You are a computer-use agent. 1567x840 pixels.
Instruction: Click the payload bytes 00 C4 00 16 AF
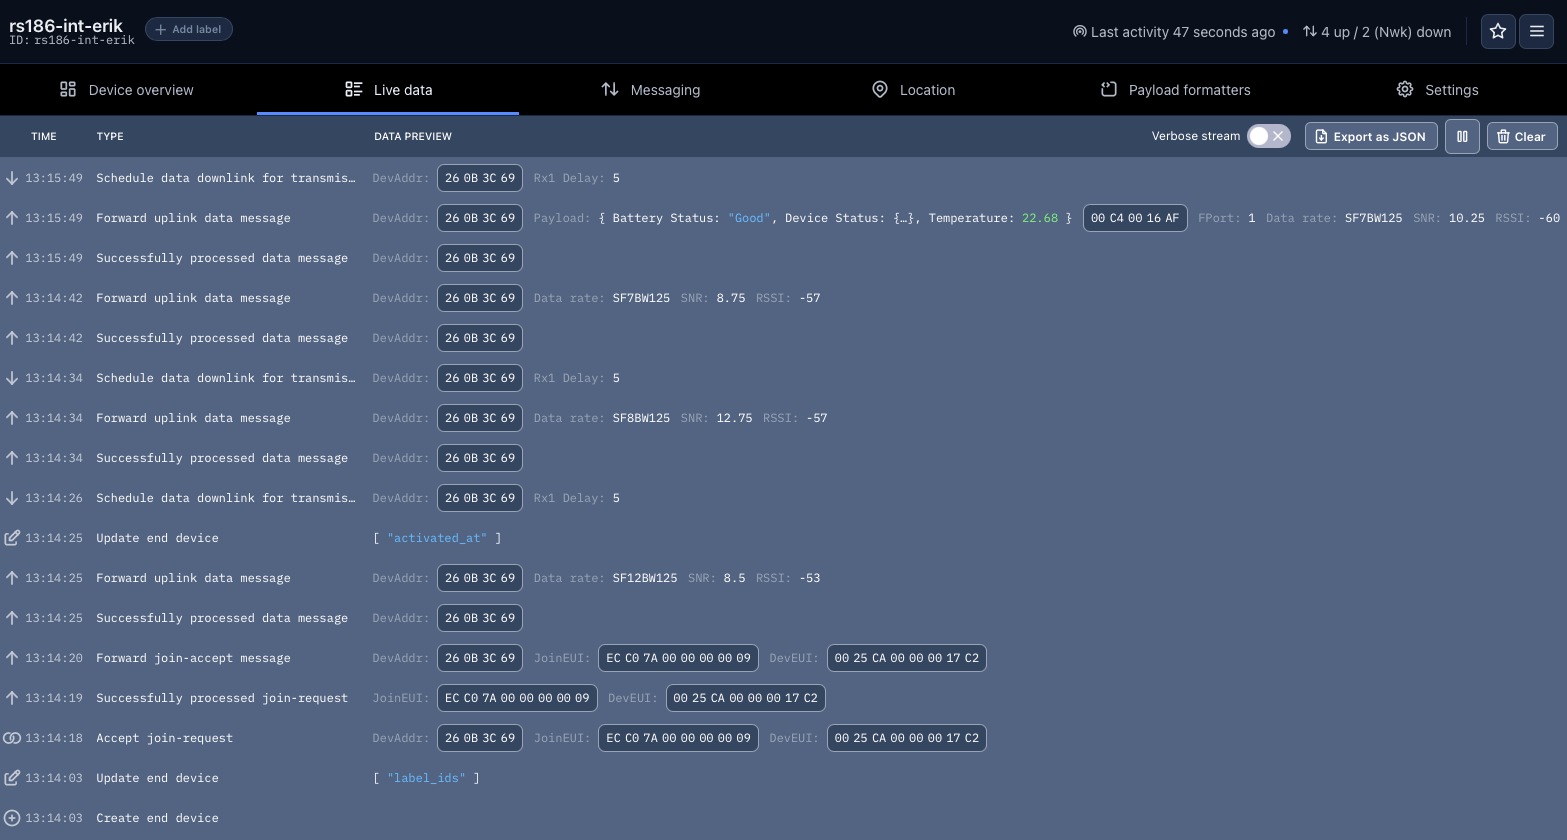tap(1134, 218)
